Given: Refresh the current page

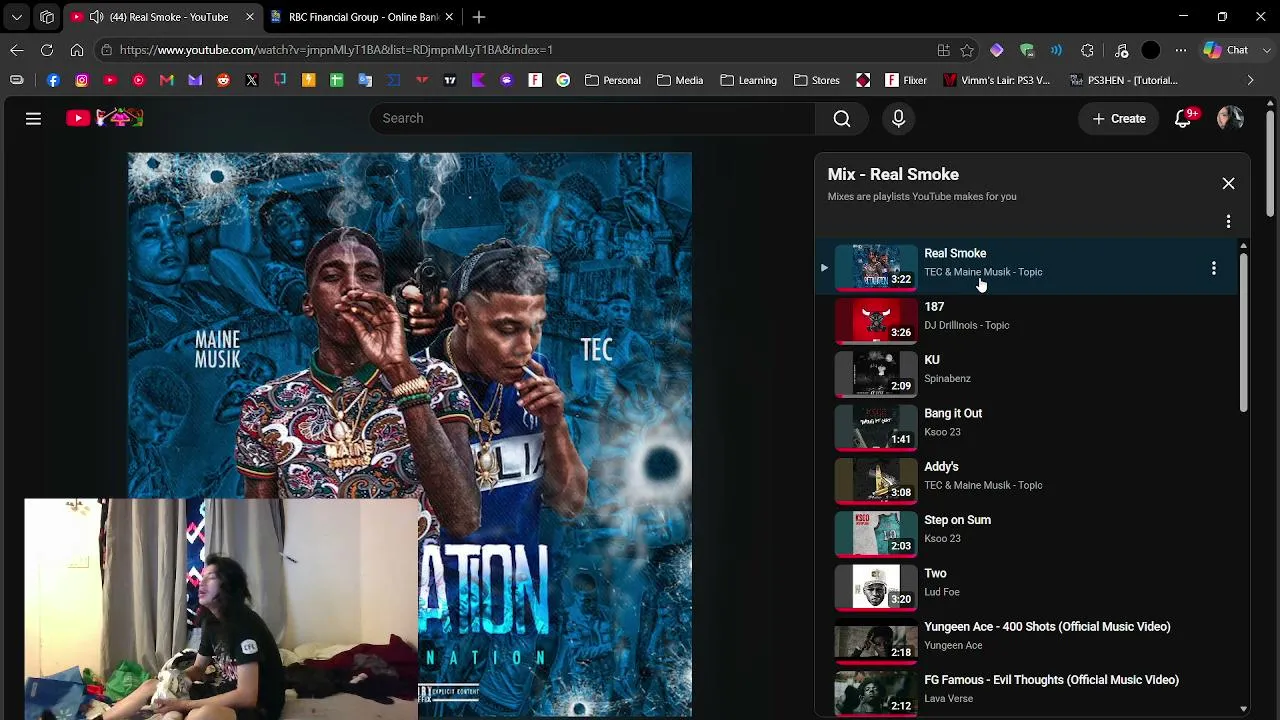Looking at the screenshot, I should point(47,49).
